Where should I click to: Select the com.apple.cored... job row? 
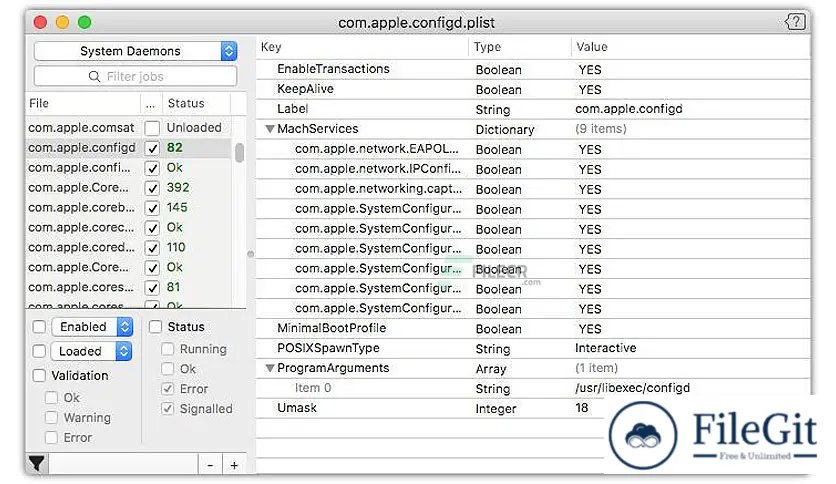(x=128, y=248)
